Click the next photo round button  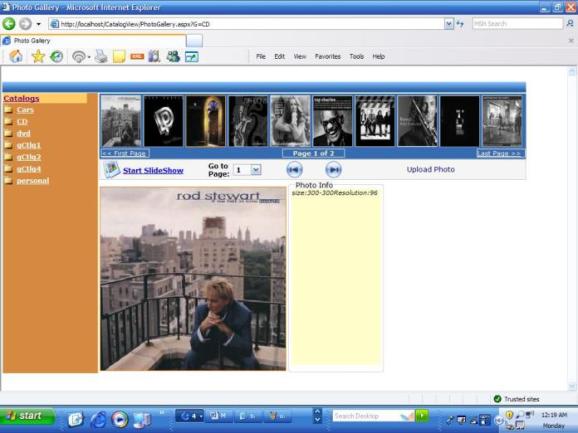(334, 170)
